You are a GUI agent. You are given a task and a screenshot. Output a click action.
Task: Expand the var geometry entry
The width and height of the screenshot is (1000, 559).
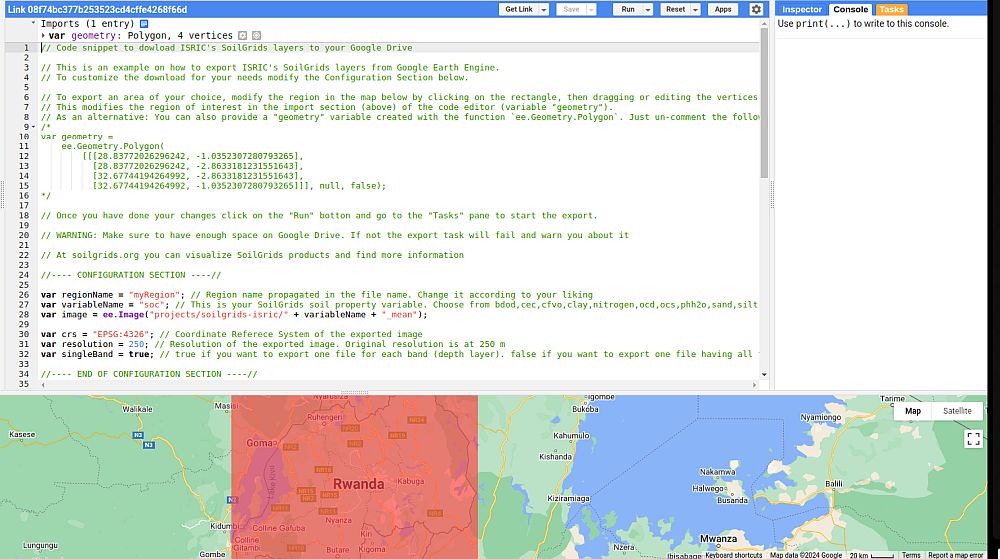coord(42,35)
